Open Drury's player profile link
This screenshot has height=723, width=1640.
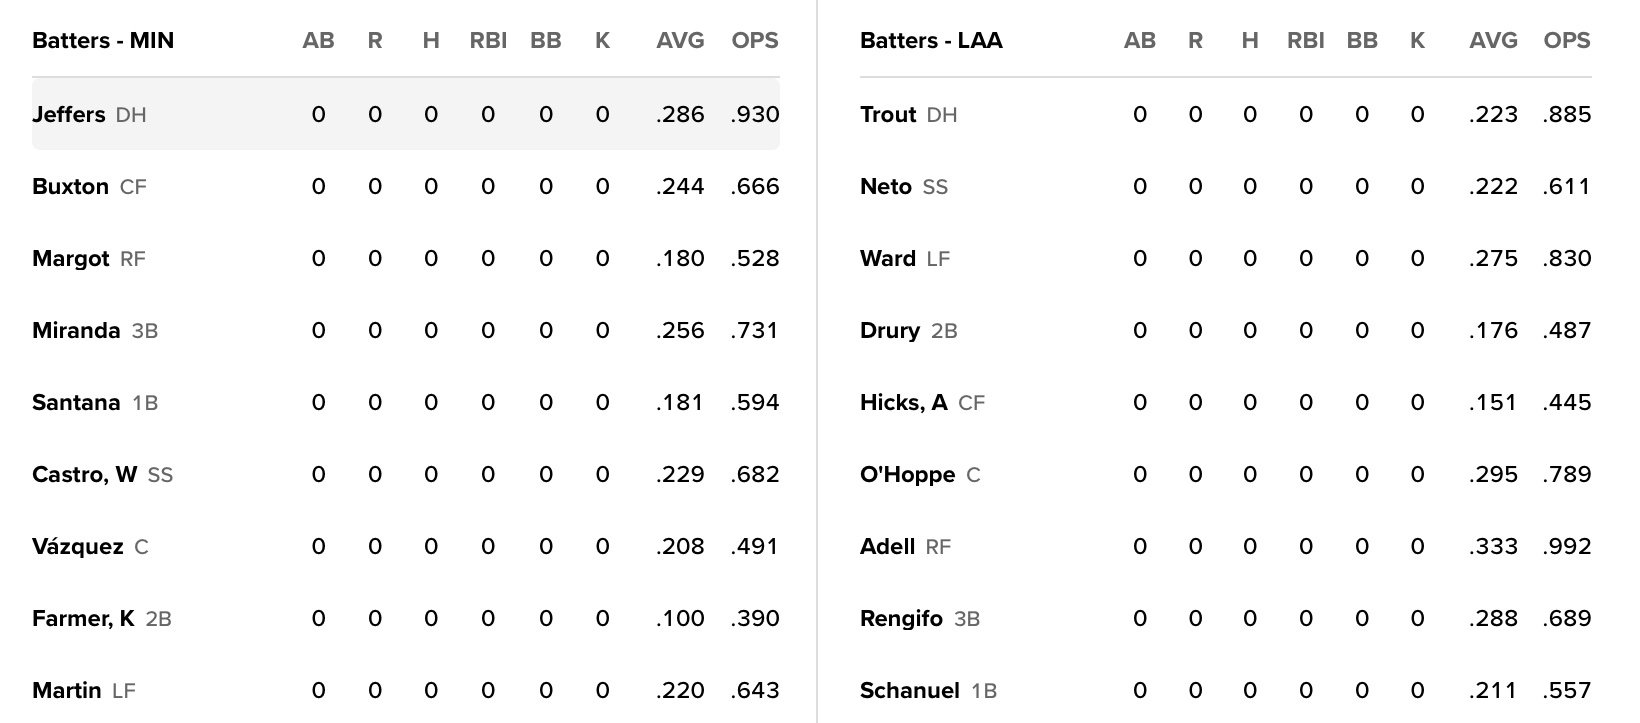[890, 331]
